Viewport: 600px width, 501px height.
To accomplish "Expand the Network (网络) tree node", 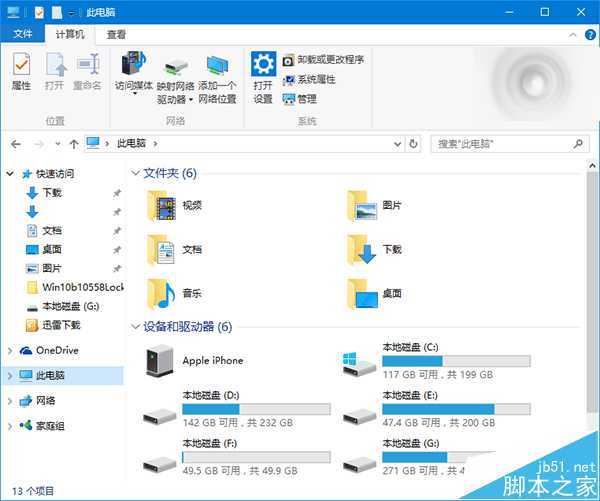I will [10, 401].
